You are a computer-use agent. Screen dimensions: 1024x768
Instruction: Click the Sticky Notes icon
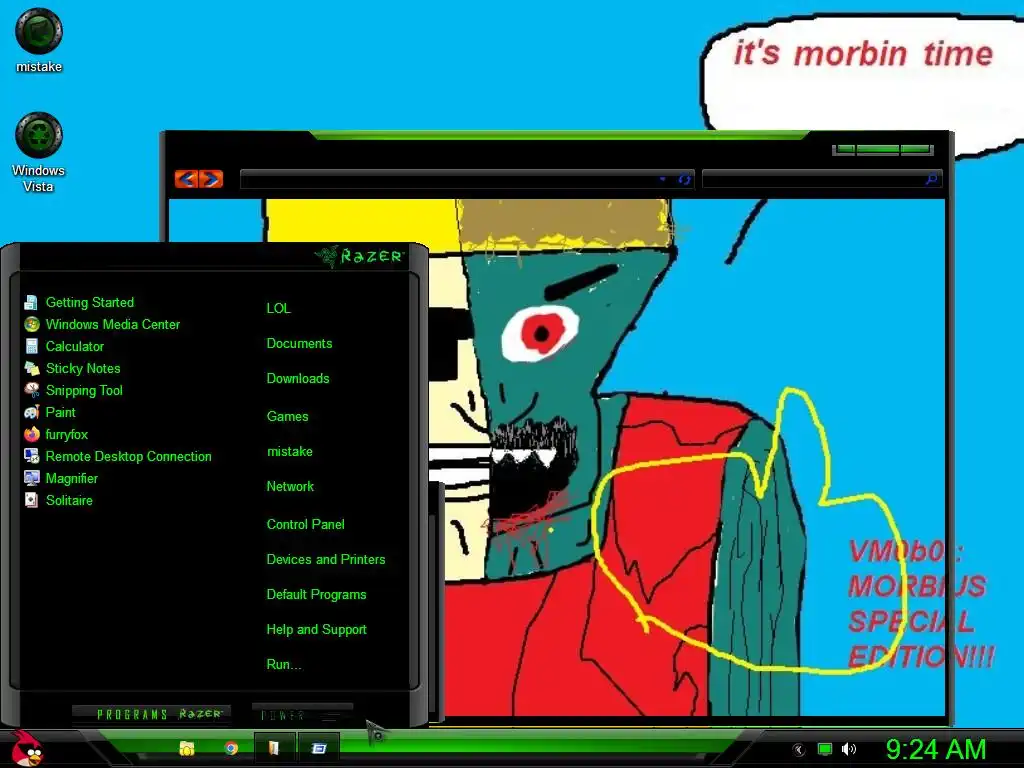pyautogui.click(x=31, y=368)
